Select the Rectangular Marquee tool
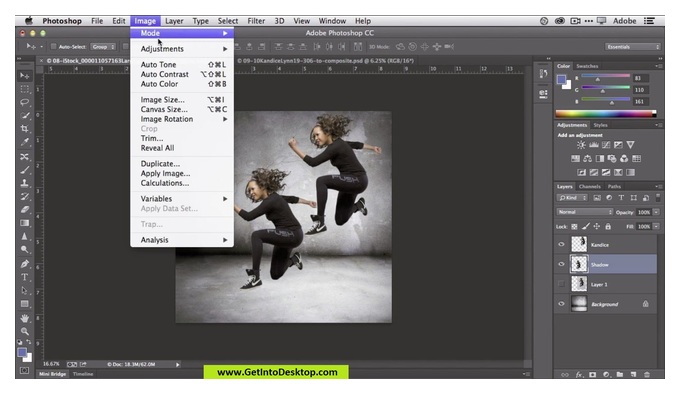This screenshot has height=394, width=680. click(25, 89)
